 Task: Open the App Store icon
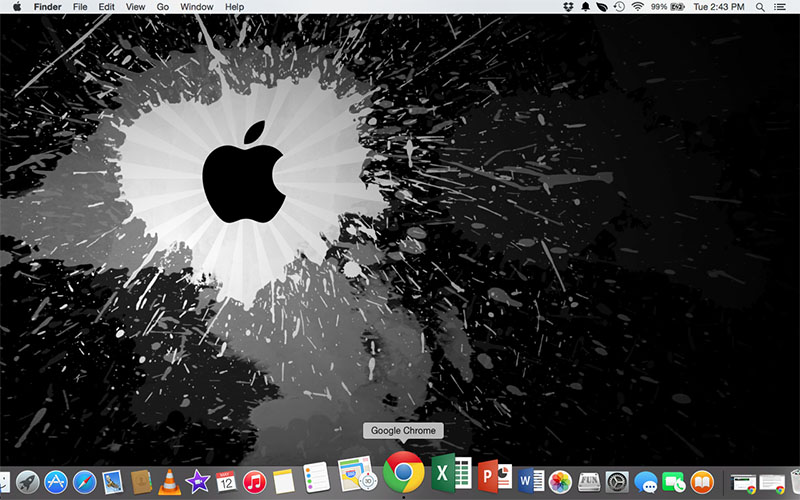click(x=56, y=482)
